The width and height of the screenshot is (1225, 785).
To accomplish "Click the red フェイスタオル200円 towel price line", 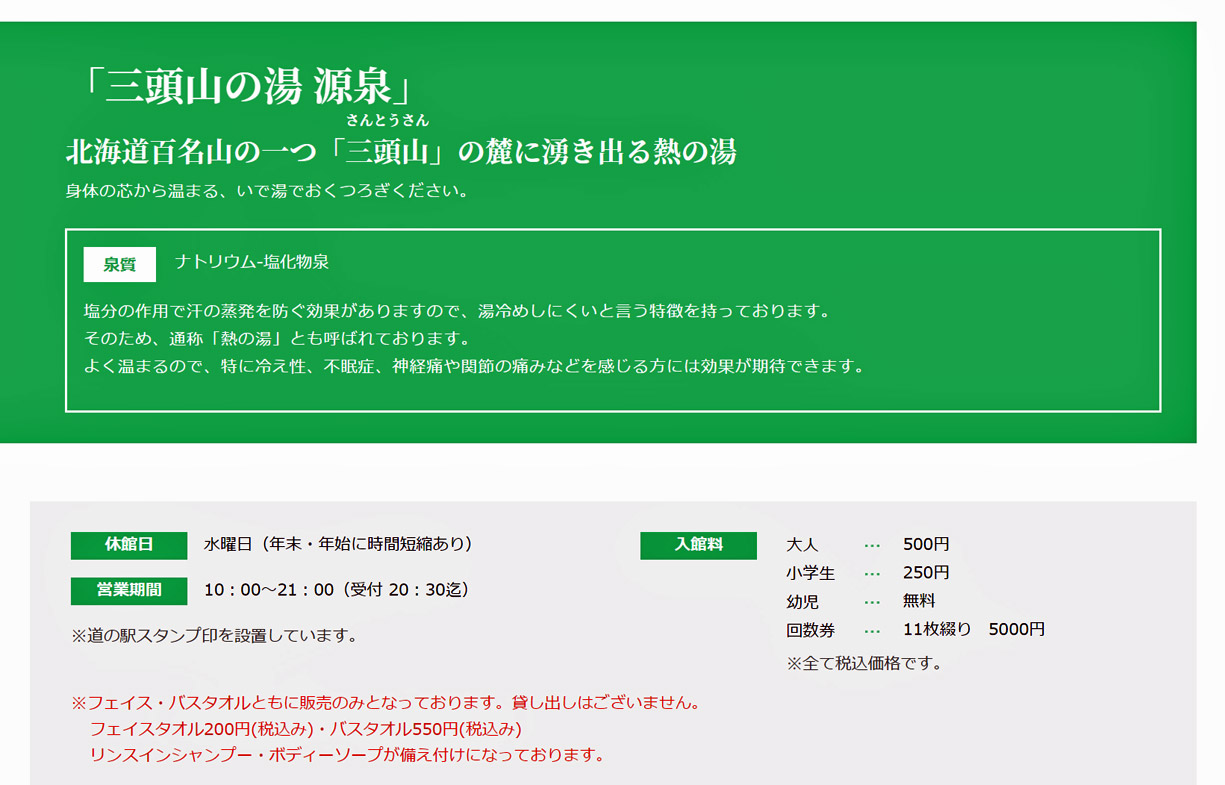I will [305, 729].
